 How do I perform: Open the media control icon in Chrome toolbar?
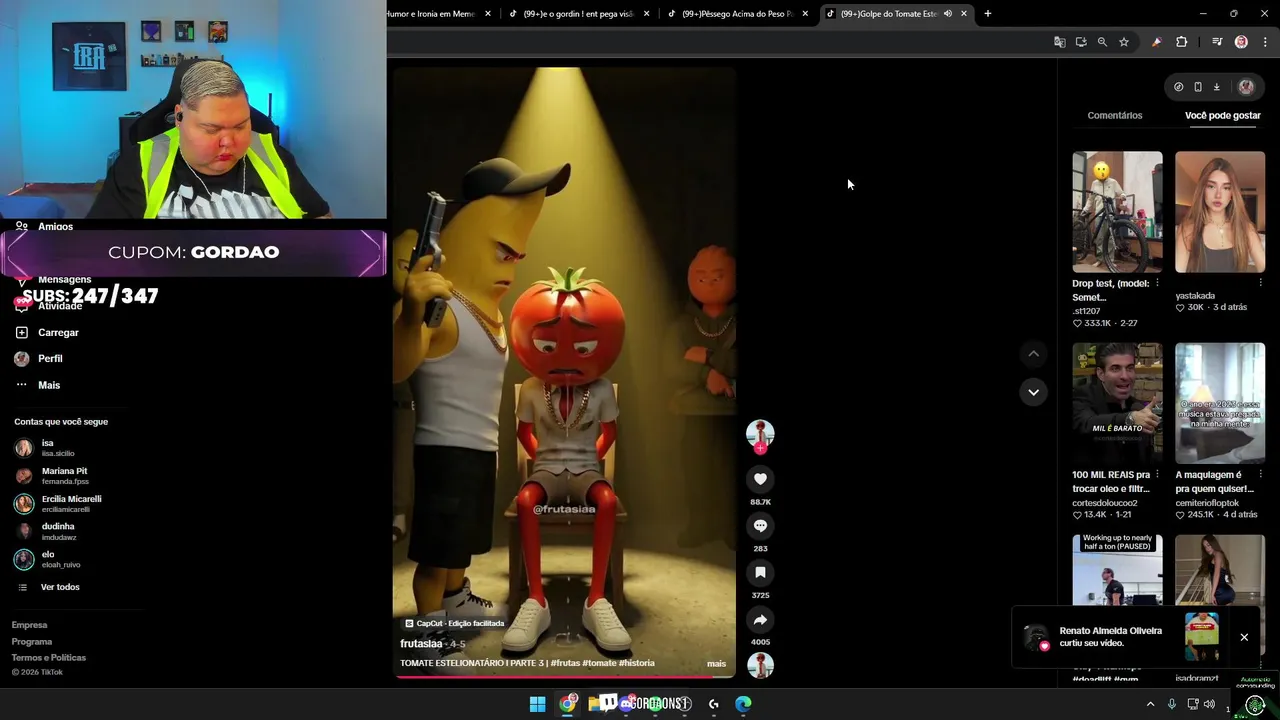1217,42
